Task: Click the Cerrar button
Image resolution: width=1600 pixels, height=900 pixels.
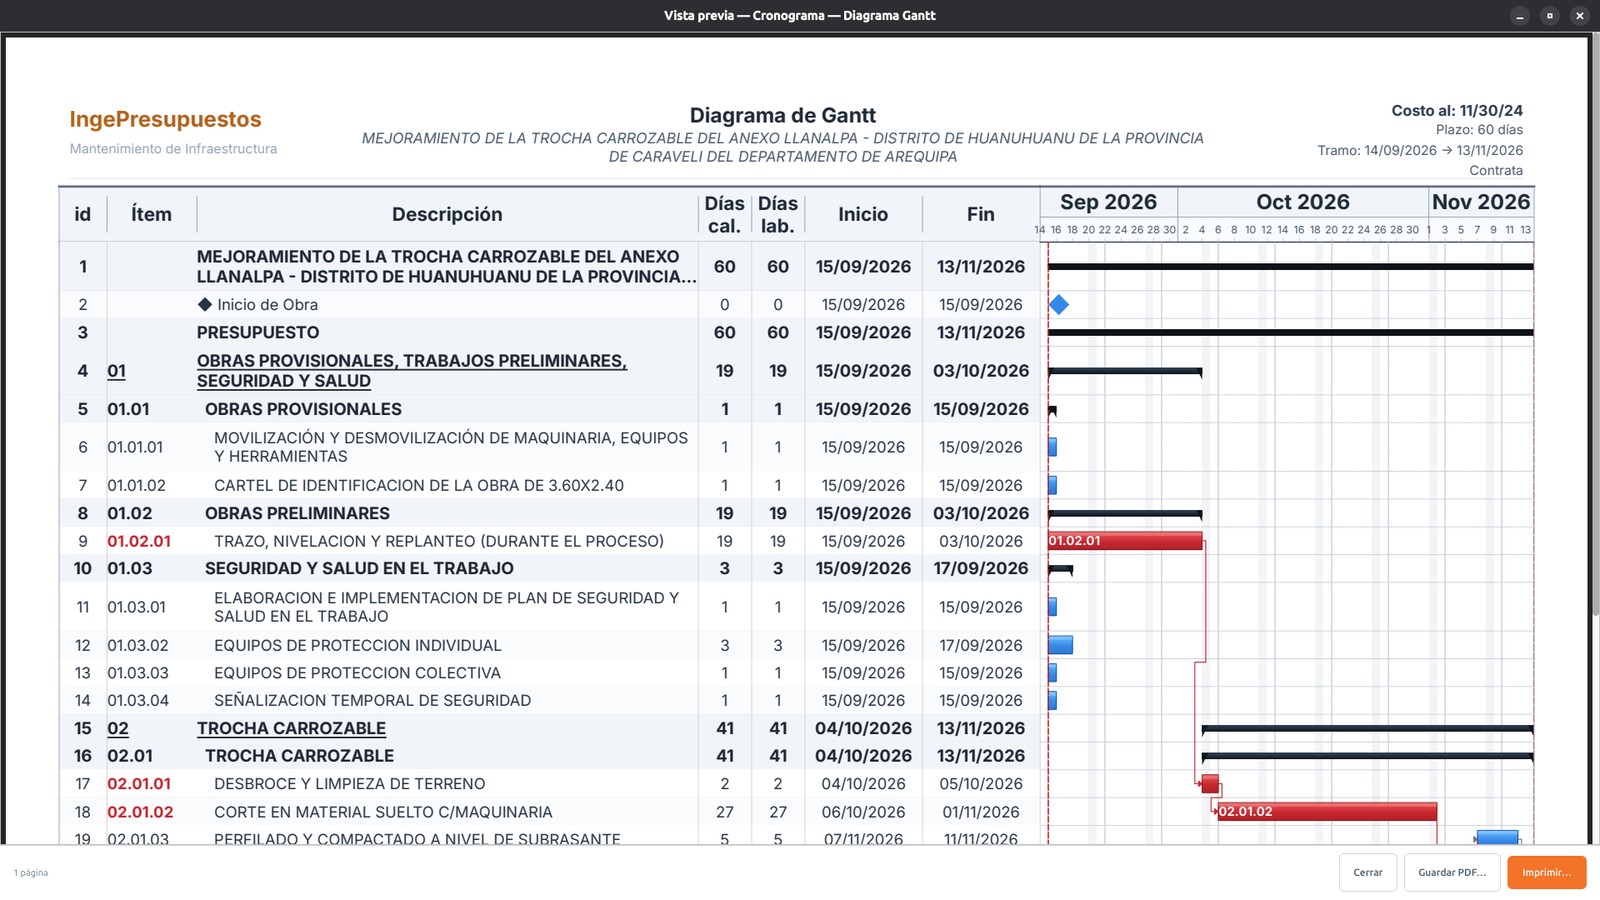Action: [1367, 872]
